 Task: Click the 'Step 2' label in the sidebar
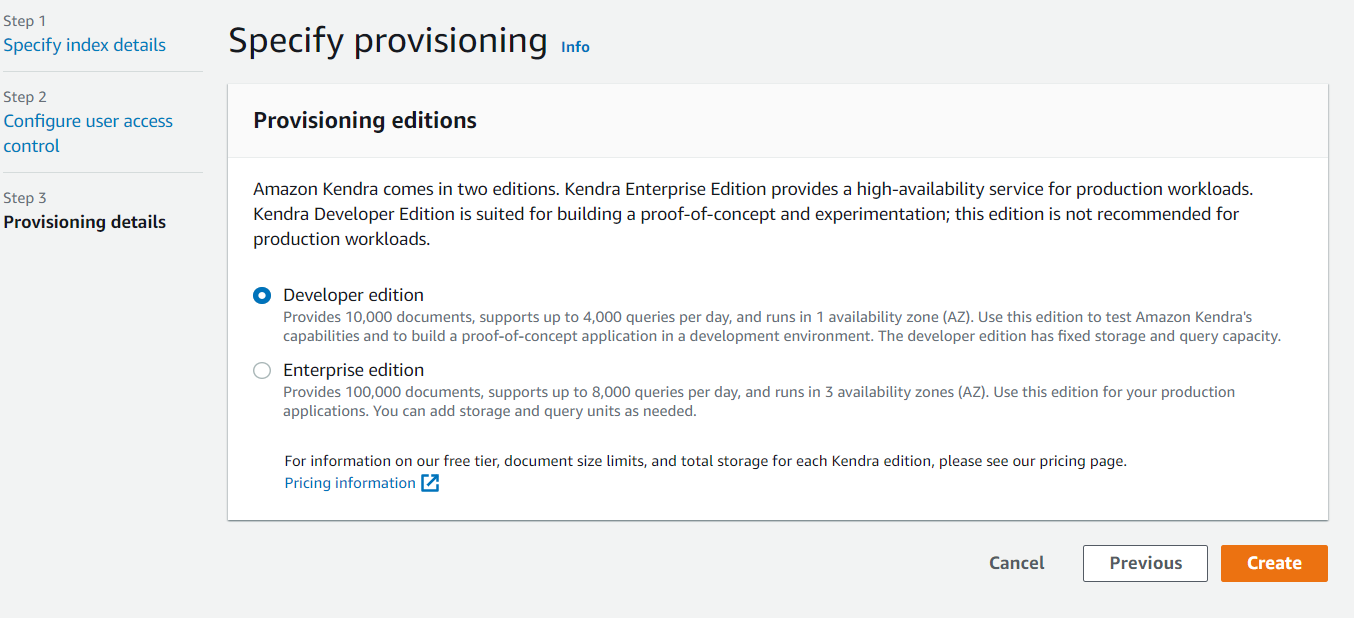point(25,97)
